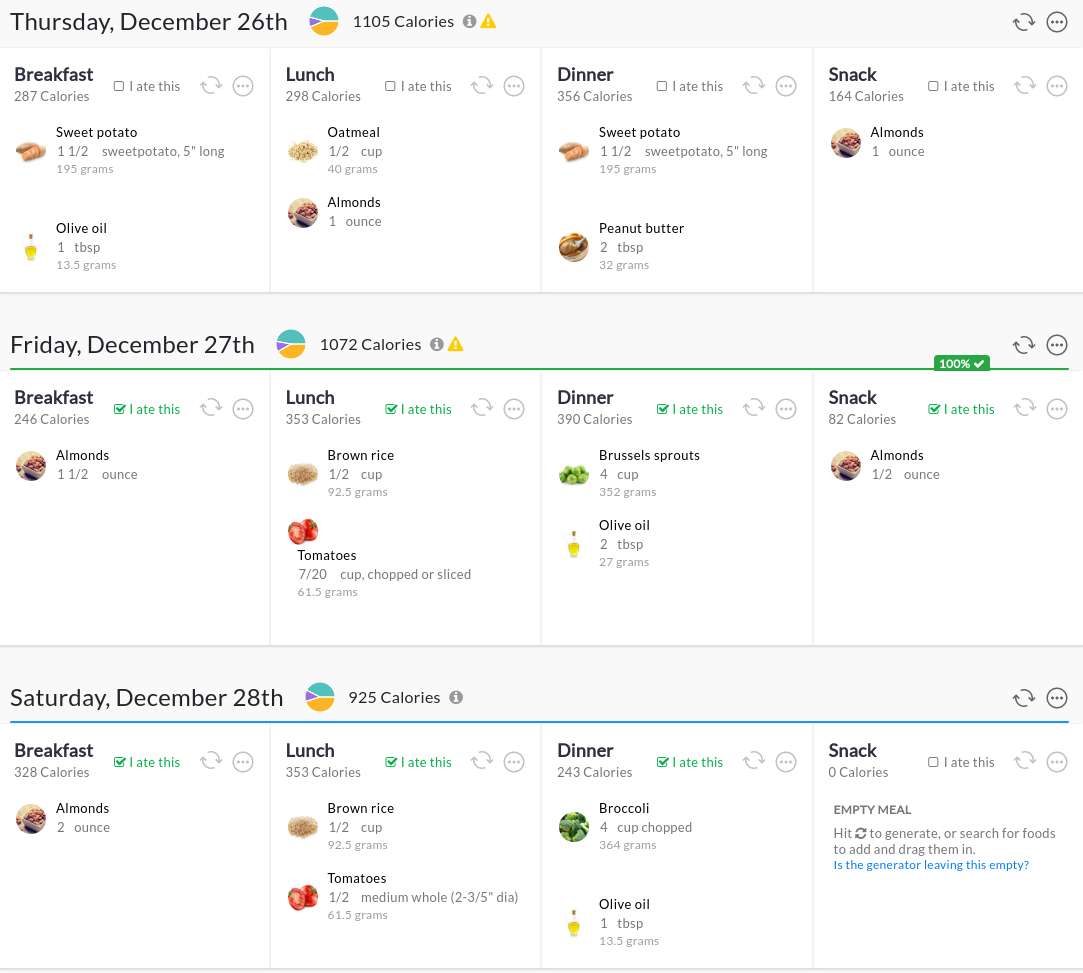Select Saturday, December 28th date heading
The height and width of the screenshot is (973, 1083).
coord(146,698)
